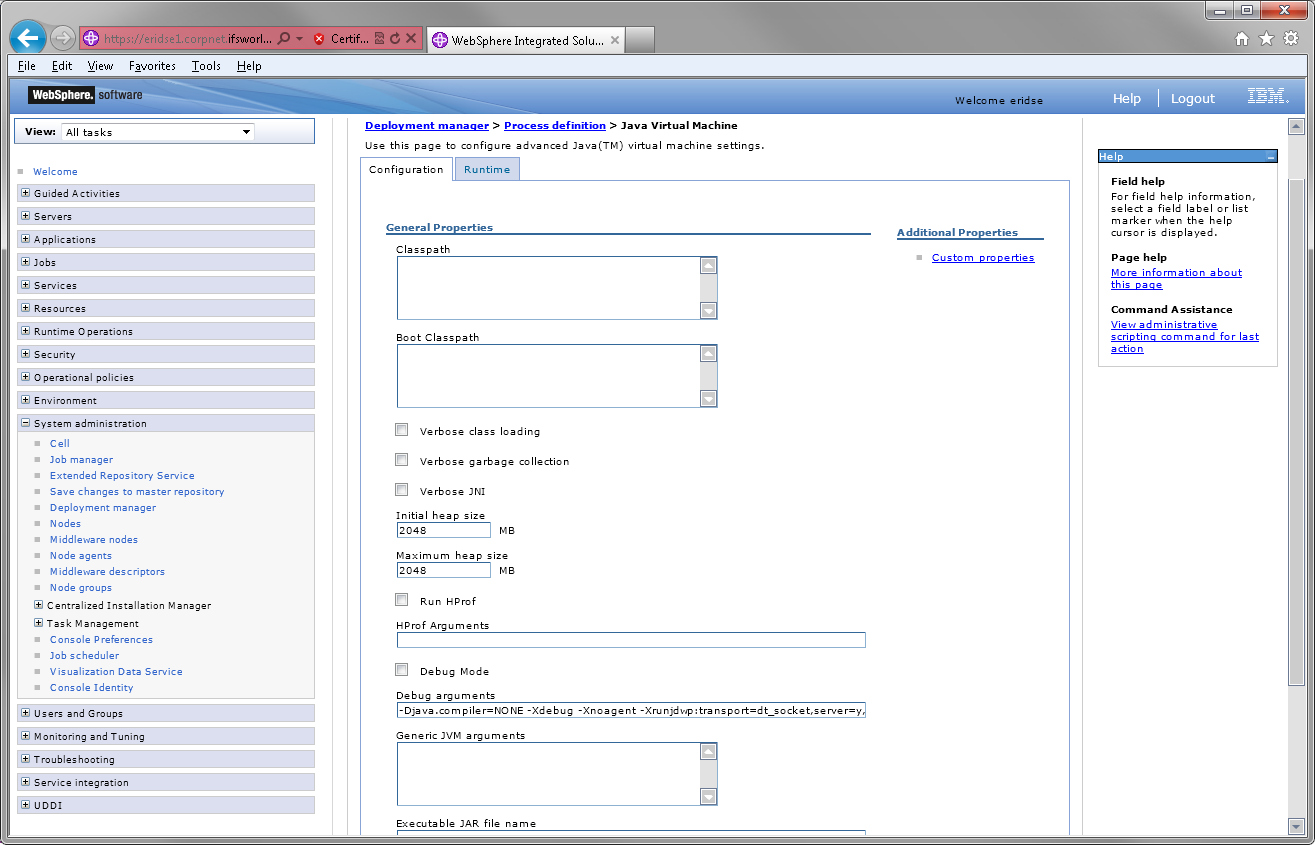
Task: Click the page vertical scrollbar down arrow
Action: point(1296,826)
